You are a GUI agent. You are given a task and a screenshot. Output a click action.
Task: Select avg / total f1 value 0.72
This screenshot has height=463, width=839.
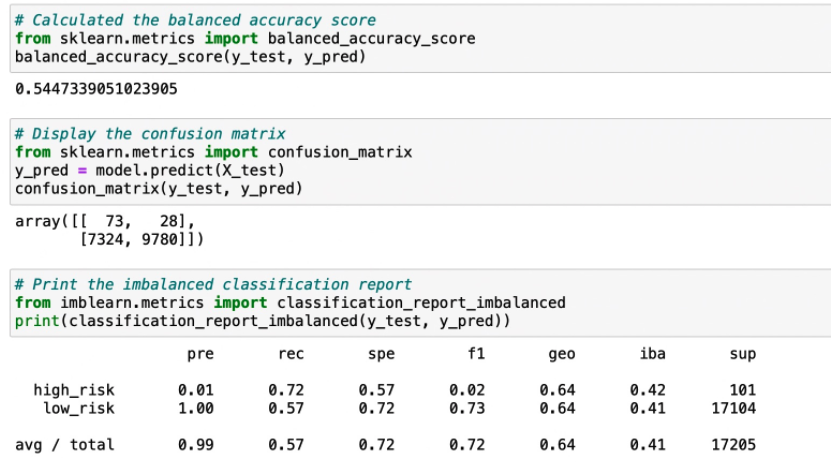[467, 445]
